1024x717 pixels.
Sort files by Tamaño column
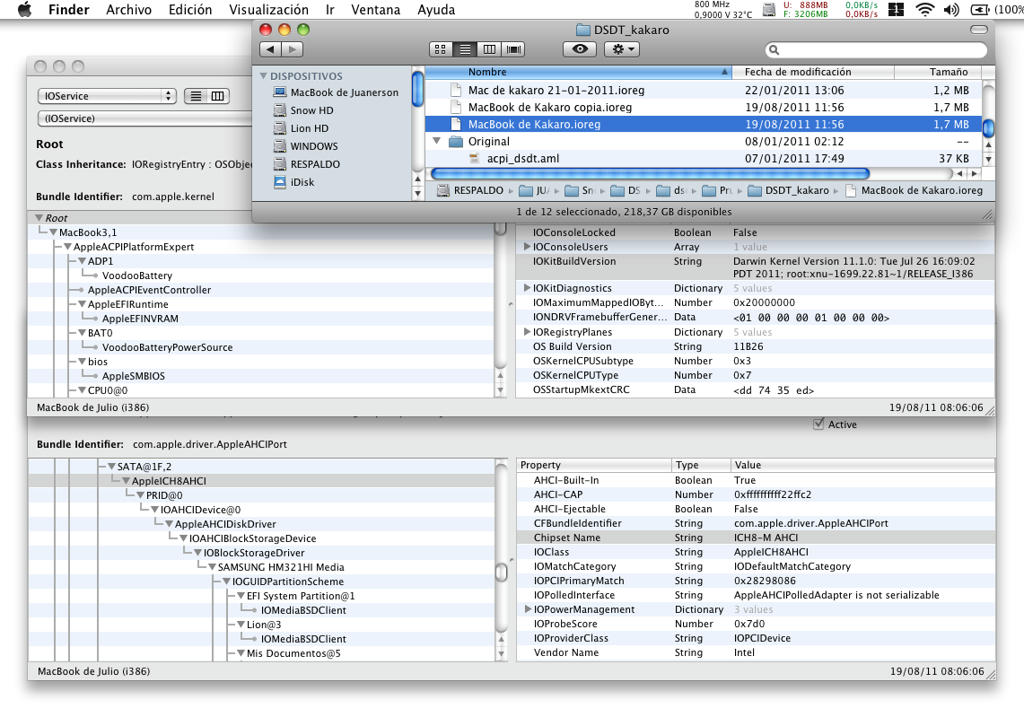(938, 72)
